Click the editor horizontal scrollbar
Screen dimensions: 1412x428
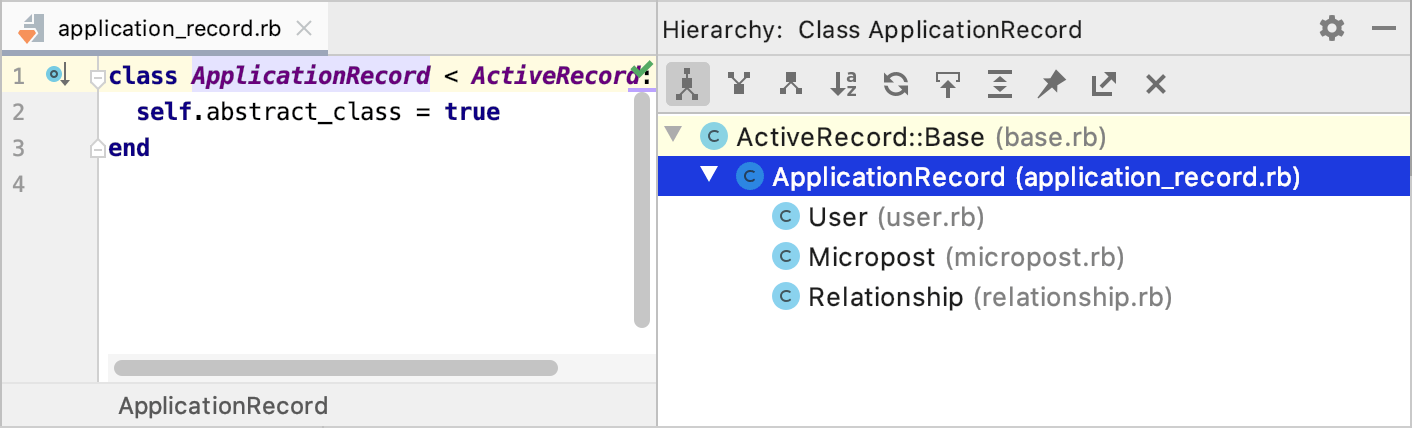[335, 368]
